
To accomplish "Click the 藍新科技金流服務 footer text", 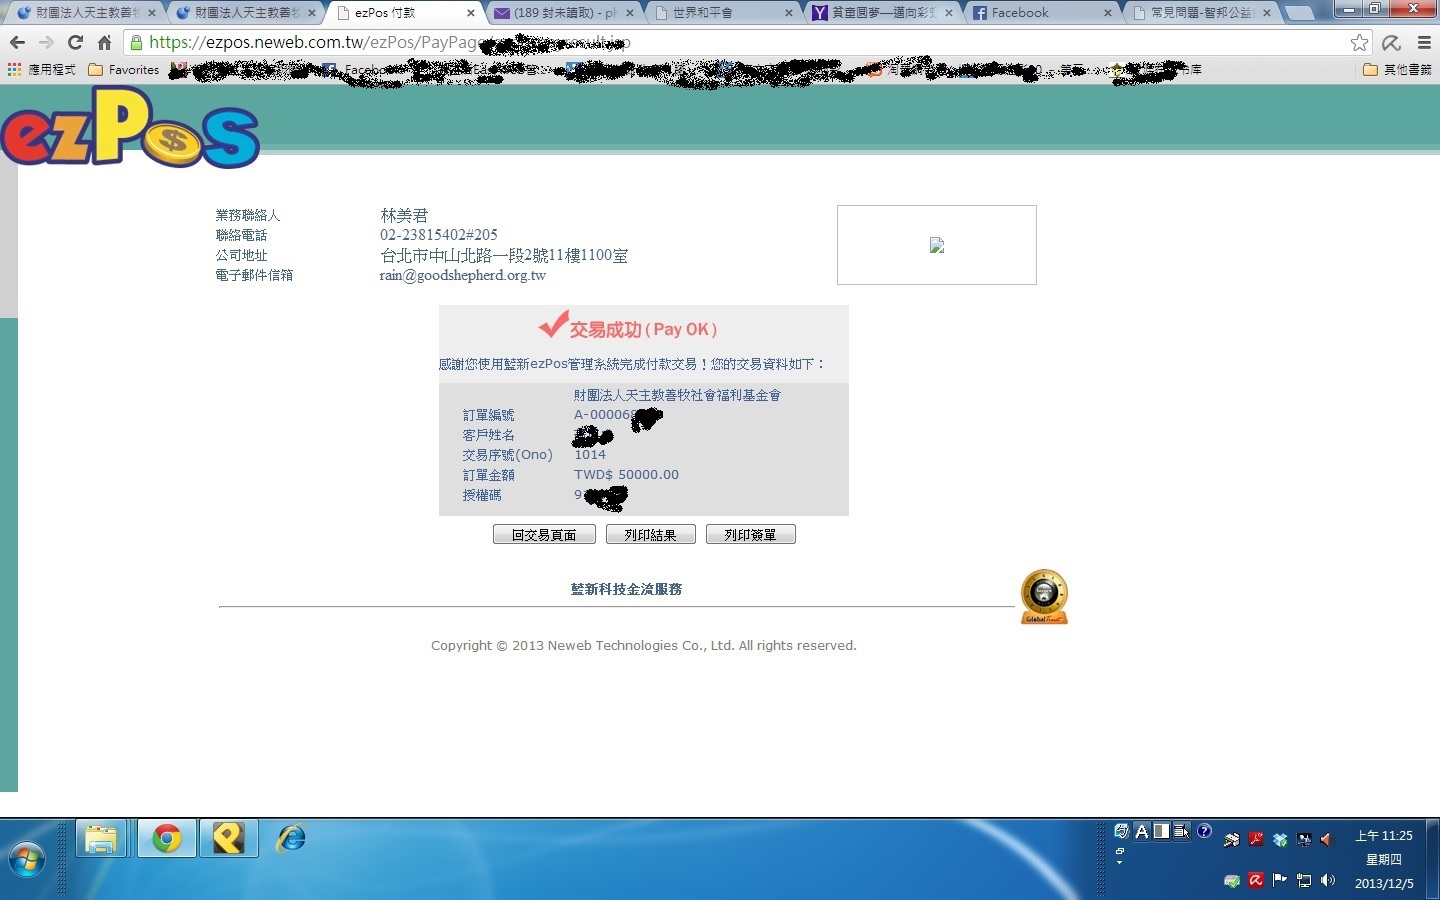I will [x=627, y=589].
